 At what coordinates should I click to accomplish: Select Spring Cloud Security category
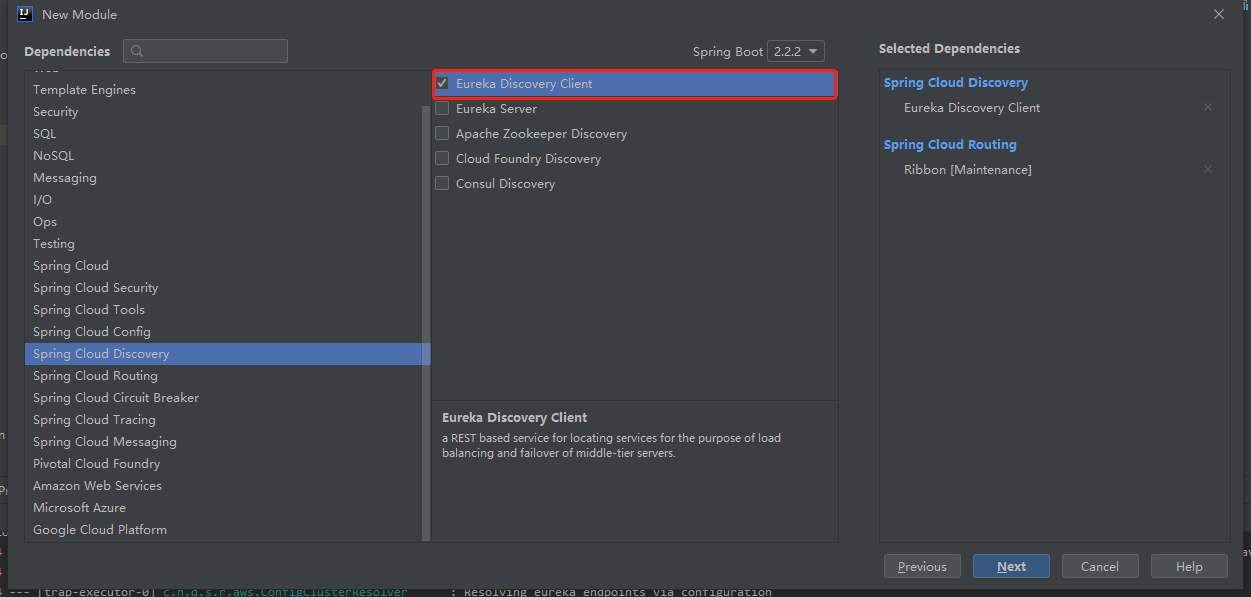coord(226,288)
